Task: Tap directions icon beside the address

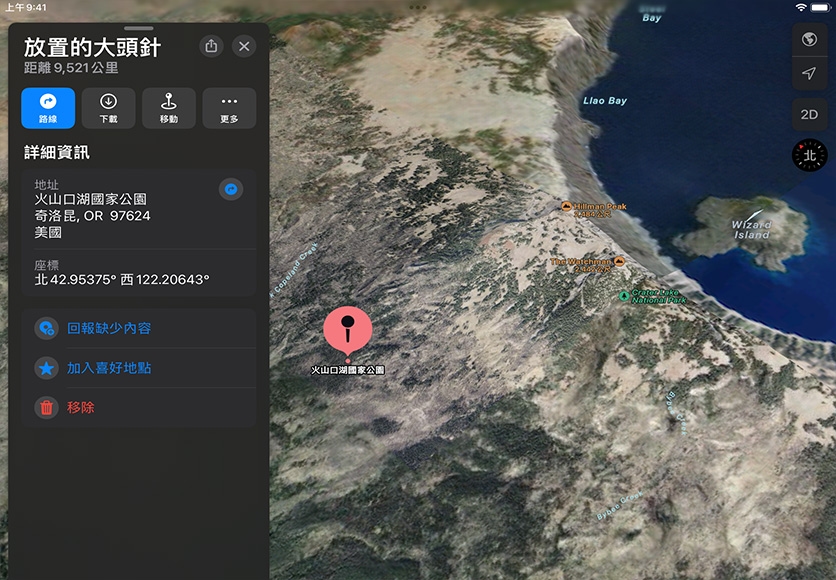Action: pyautogui.click(x=231, y=189)
